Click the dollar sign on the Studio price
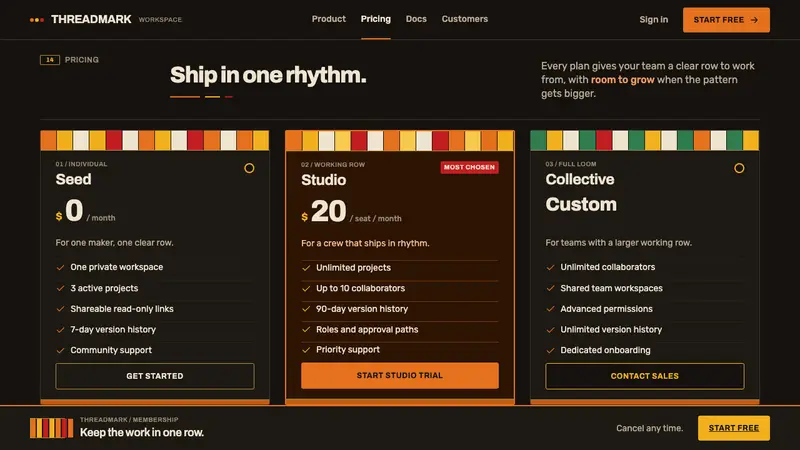Image resolution: width=800 pixels, height=450 pixels. (x=305, y=216)
